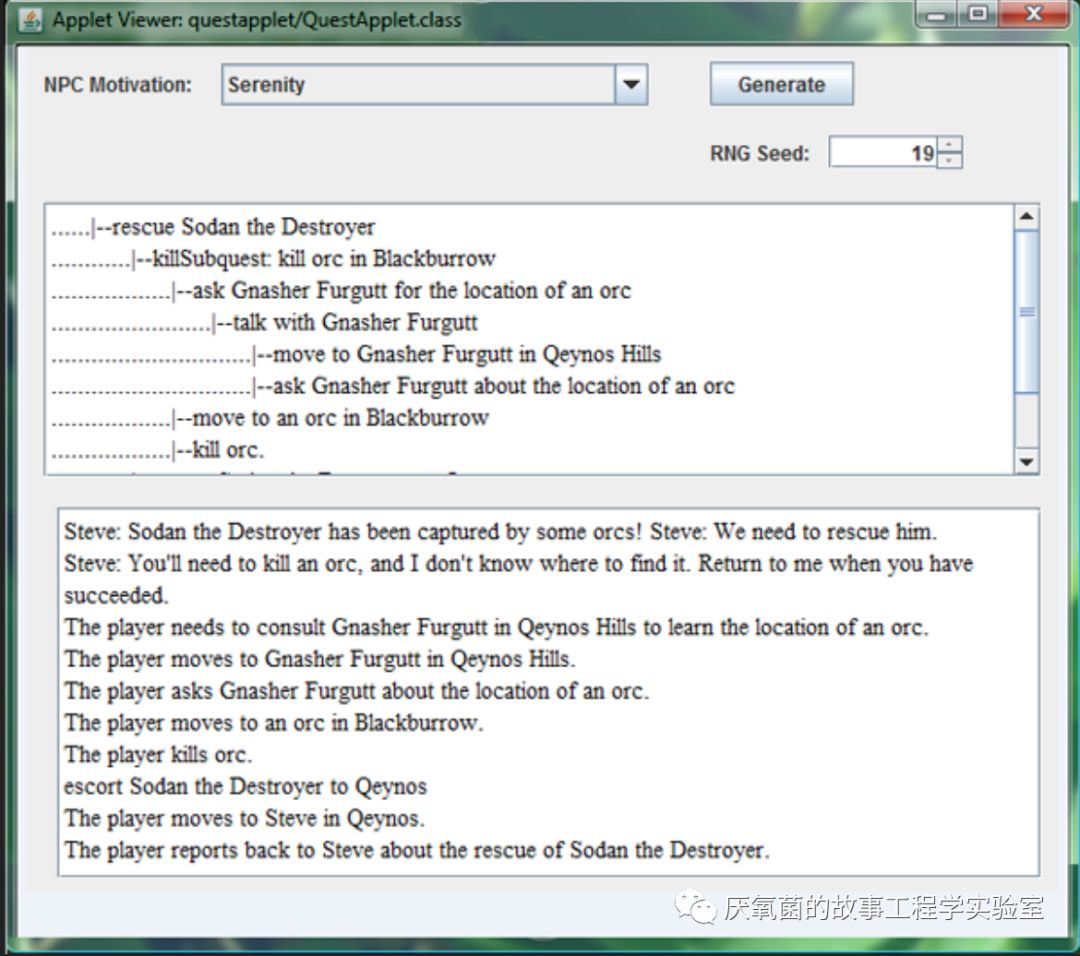
Task: Click 'The player moves to Gnasher Furgutt' line
Action: 320,658
